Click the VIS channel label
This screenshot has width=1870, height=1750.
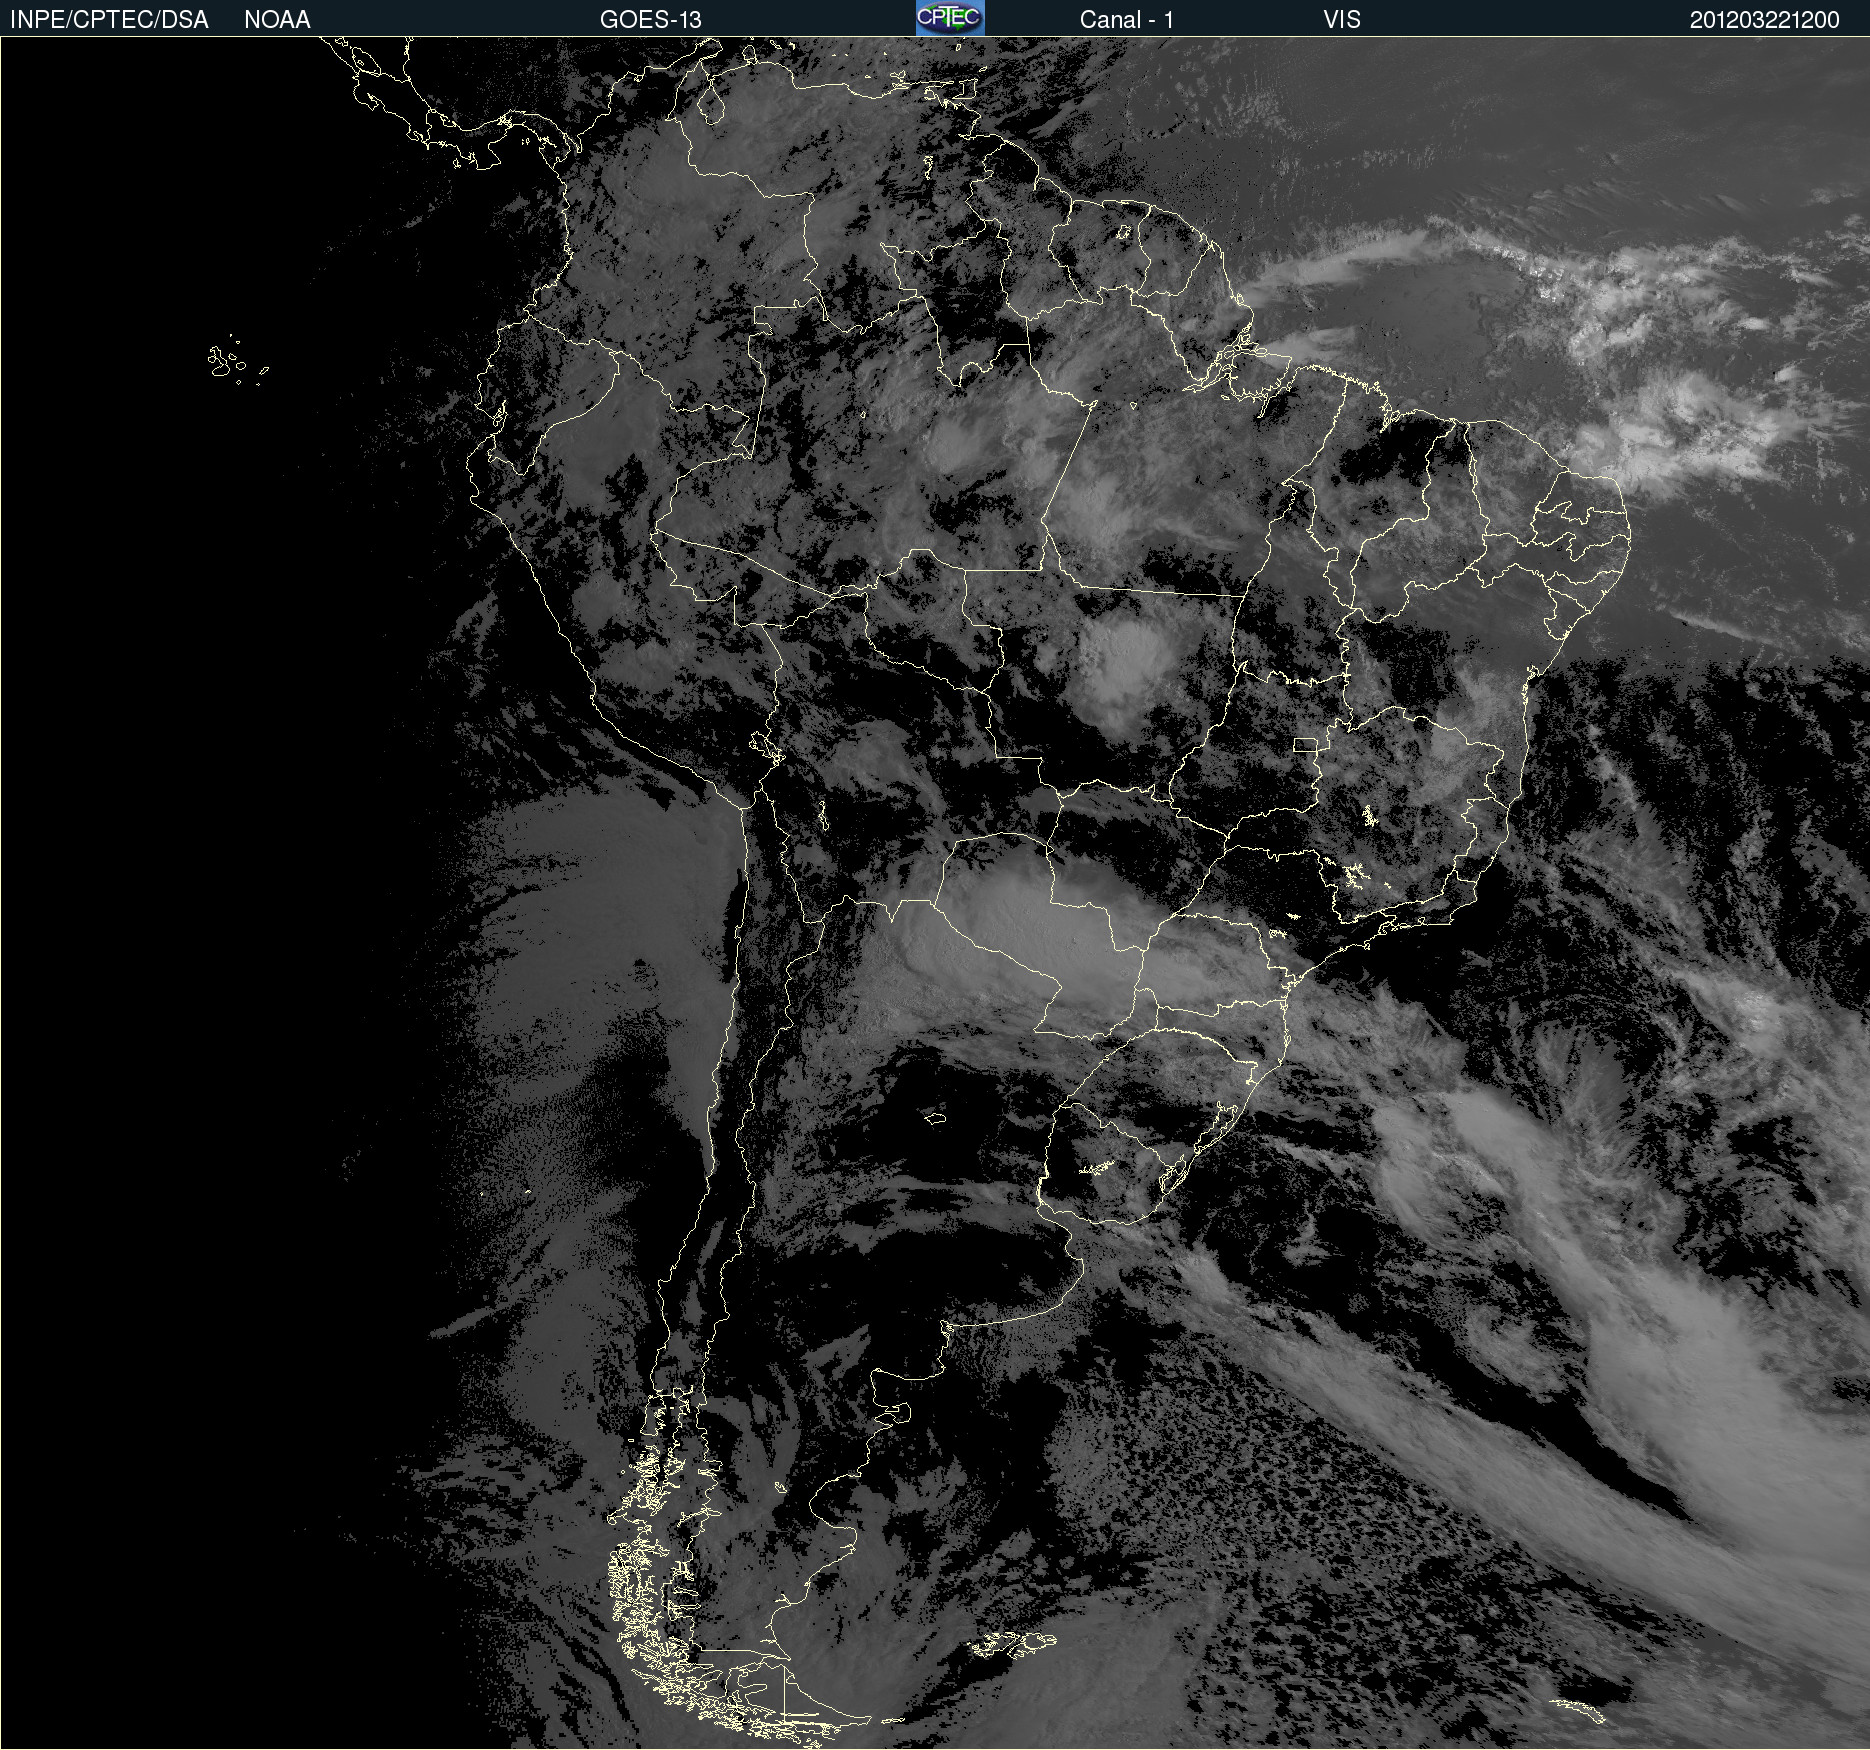pos(1342,20)
